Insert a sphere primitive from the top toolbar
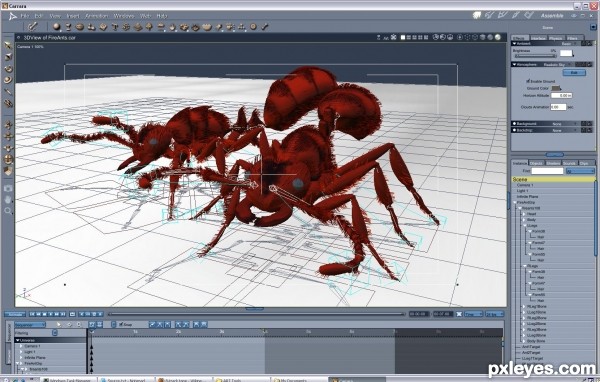 click(57, 27)
